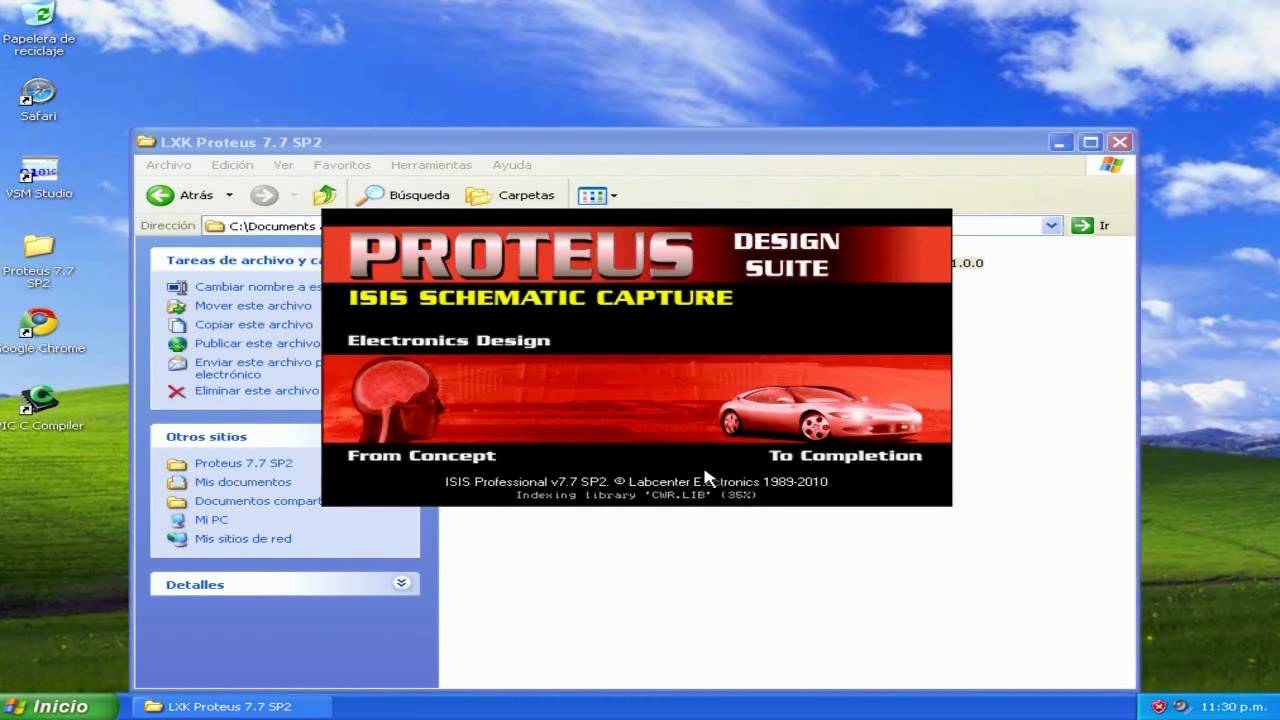Screen dimensions: 1280x720
Task: Open the Papelera de reciclaje desktop icon
Action: click(x=38, y=28)
